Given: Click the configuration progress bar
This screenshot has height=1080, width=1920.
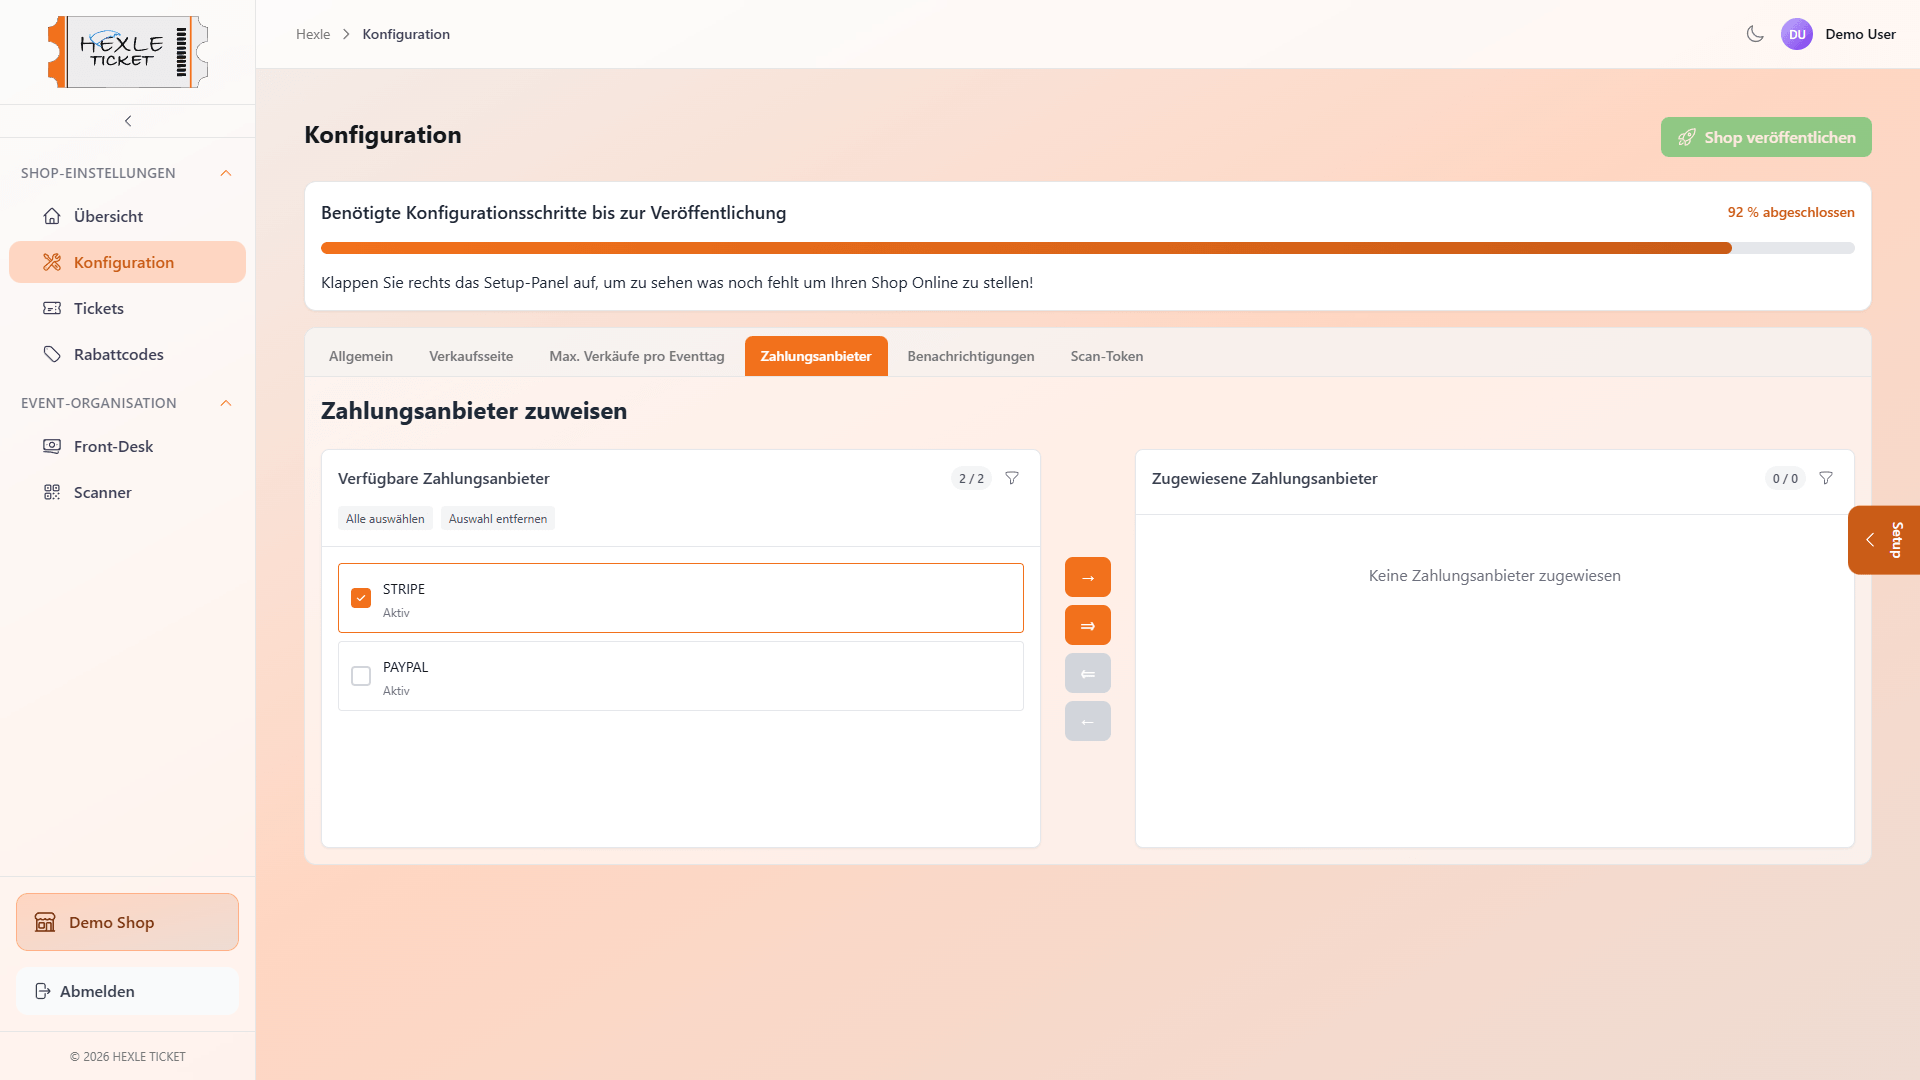Looking at the screenshot, I should click(1087, 248).
